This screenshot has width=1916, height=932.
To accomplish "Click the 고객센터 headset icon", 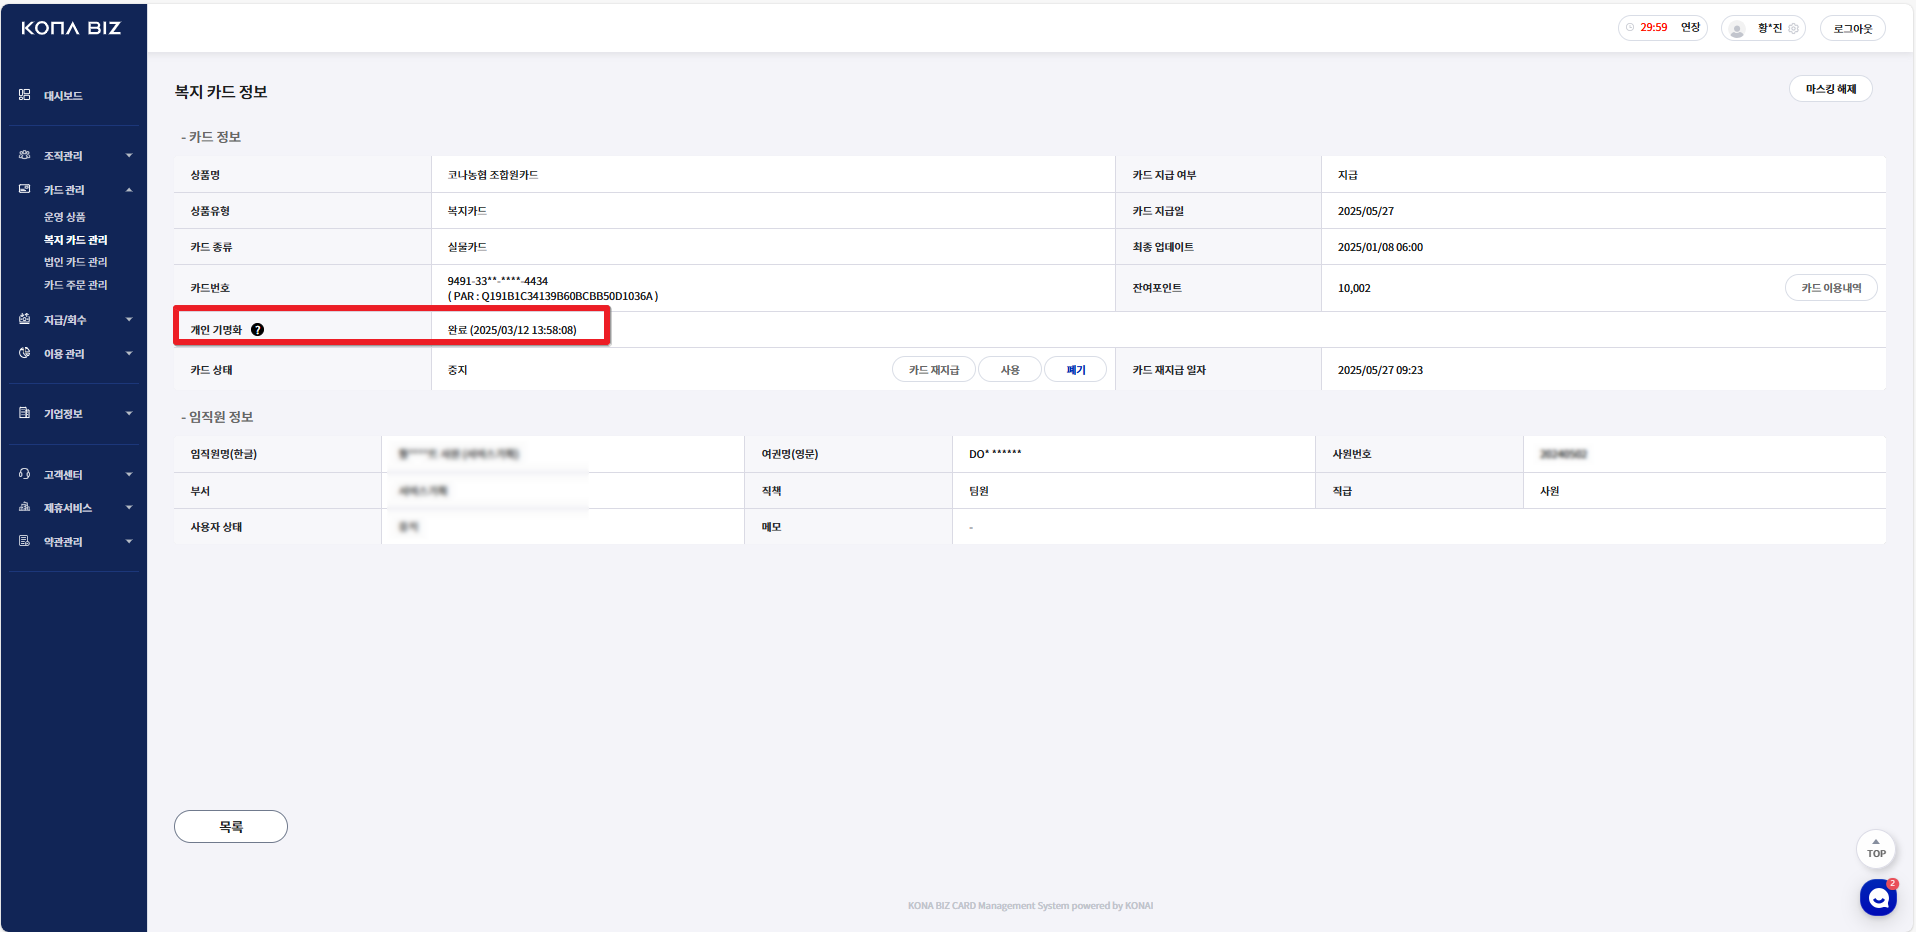I will (25, 474).
